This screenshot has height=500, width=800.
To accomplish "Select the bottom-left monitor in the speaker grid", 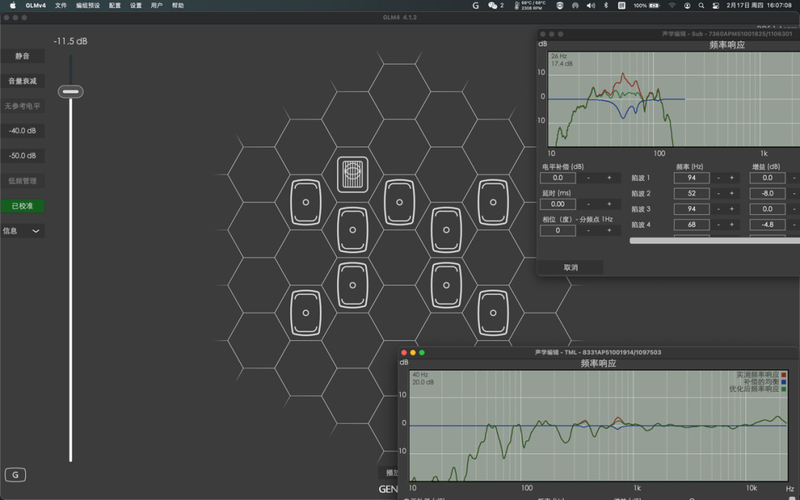I will point(306,313).
